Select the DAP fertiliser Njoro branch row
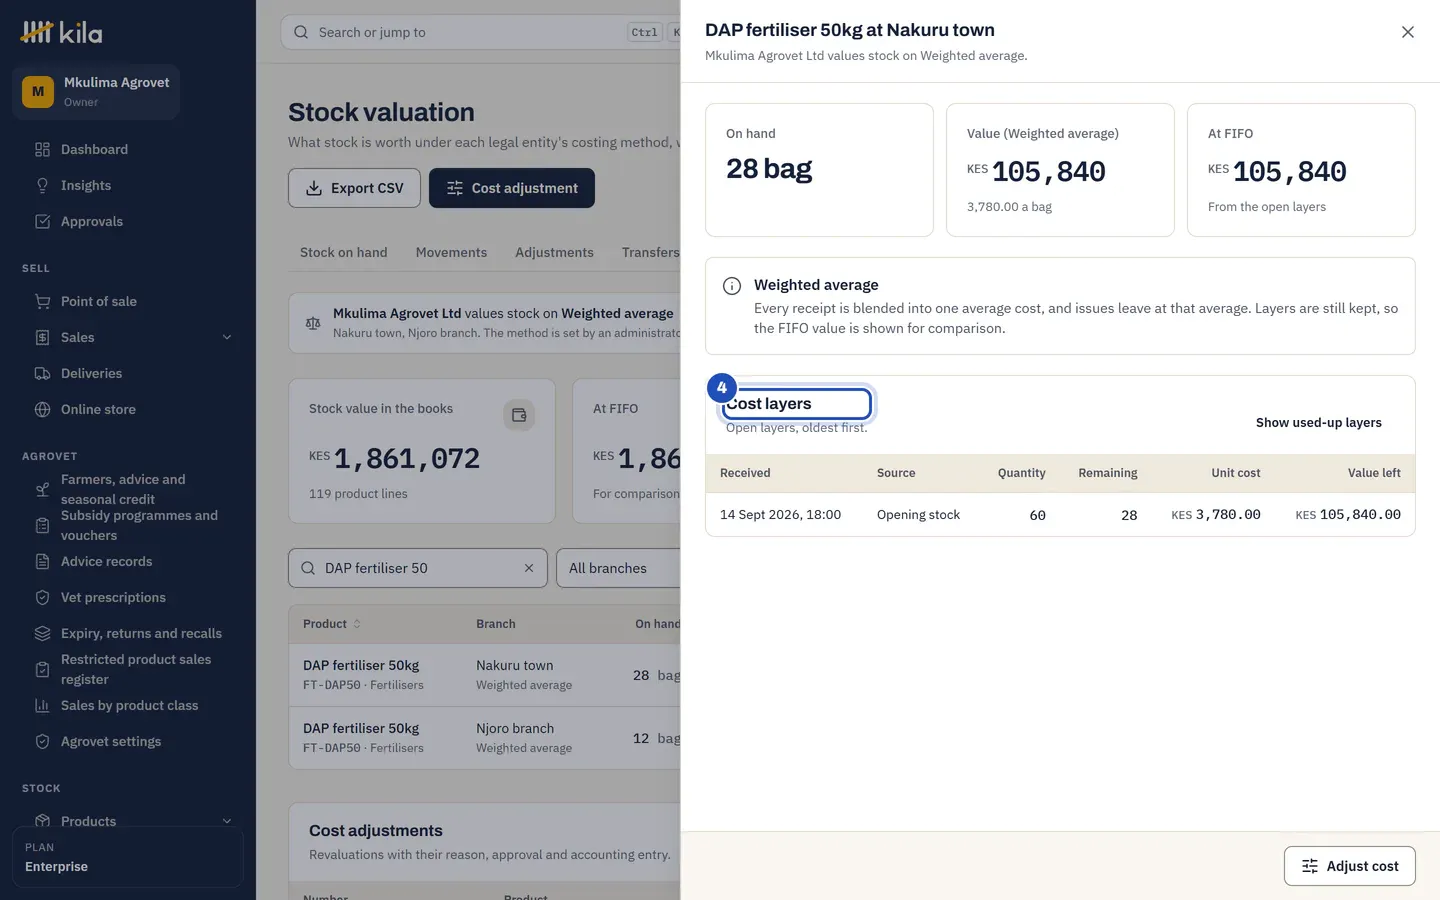The image size is (1440, 900). (x=485, y=738)
